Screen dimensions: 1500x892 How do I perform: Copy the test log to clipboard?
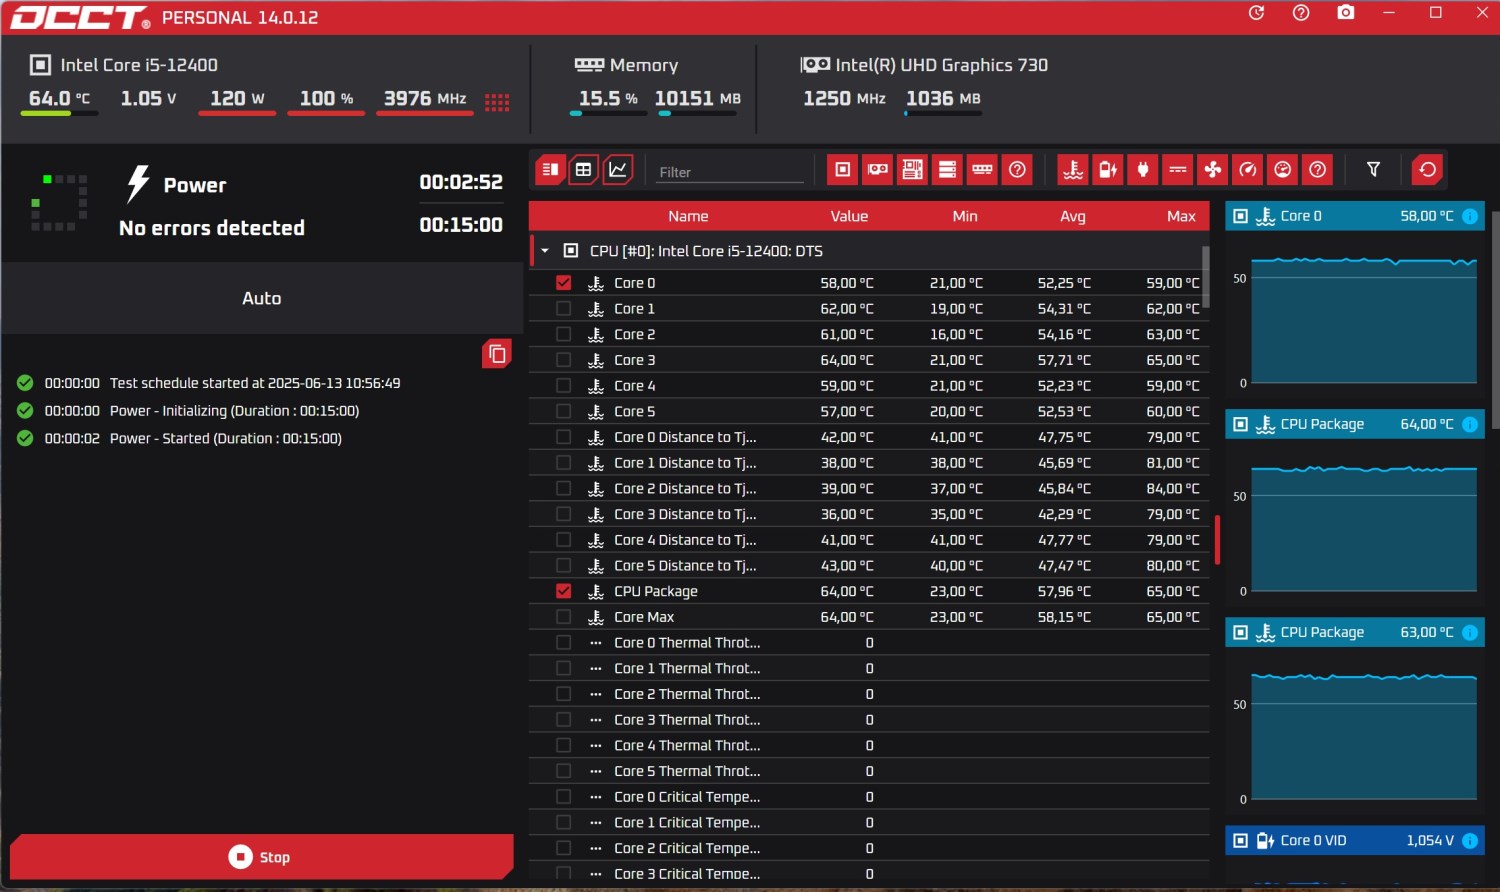click(x=497, y=354)
